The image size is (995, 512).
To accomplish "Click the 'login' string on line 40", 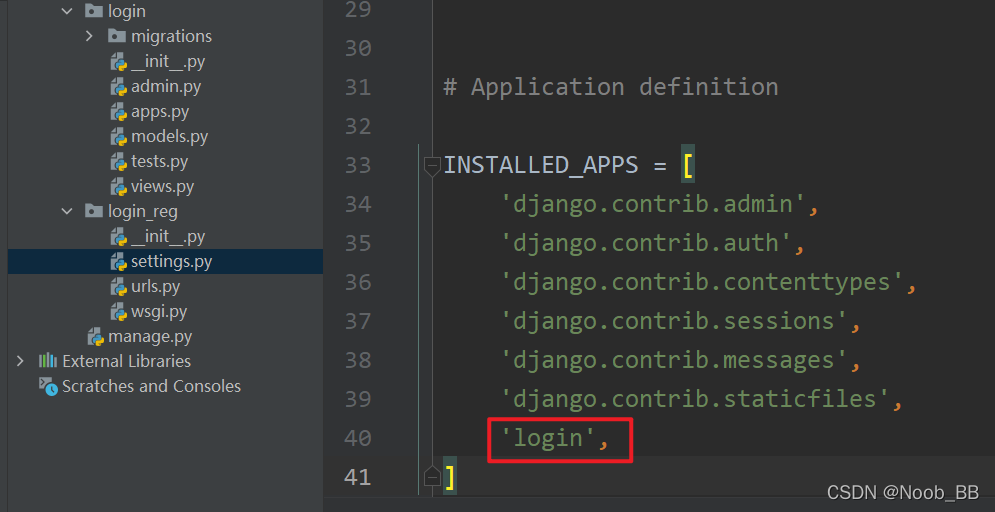I will tap(548, 438).
